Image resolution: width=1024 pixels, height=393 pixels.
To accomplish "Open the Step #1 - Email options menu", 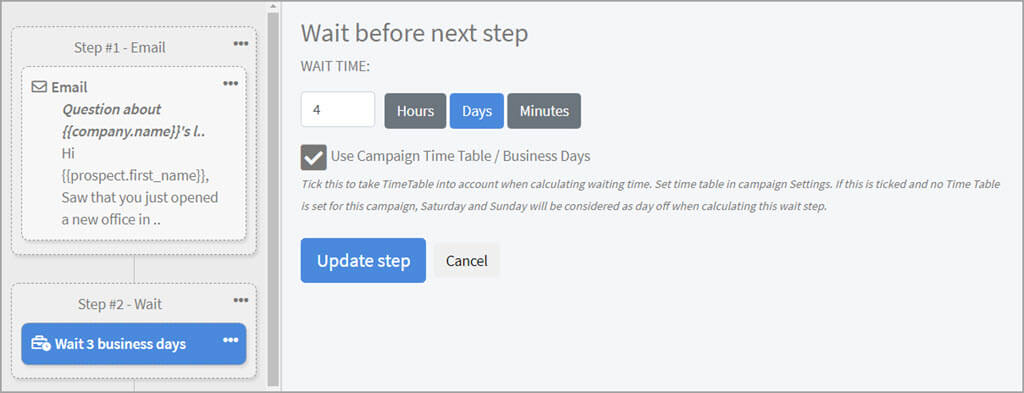I will point(241,44).
